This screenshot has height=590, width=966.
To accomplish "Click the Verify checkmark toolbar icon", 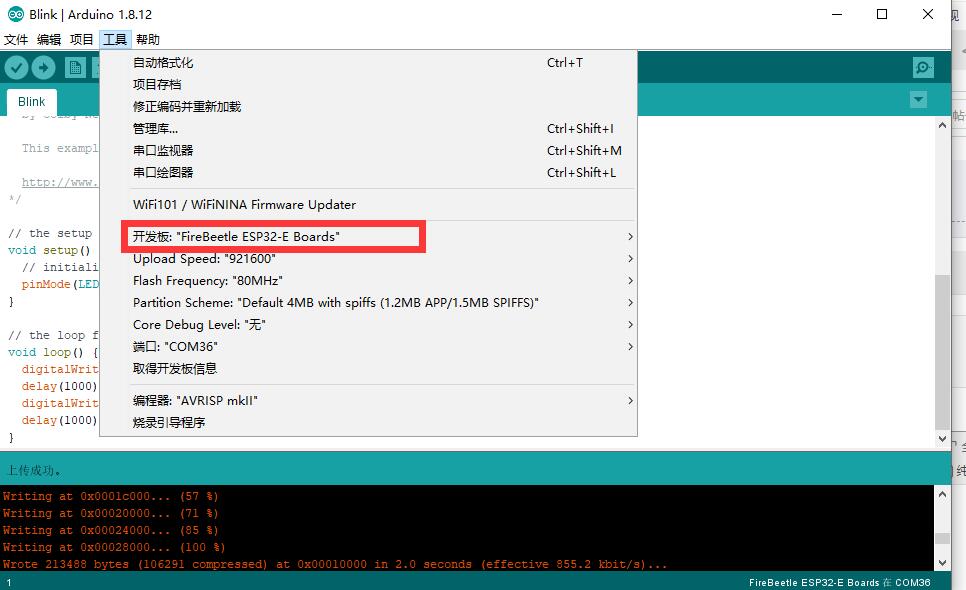I will 17,67.
